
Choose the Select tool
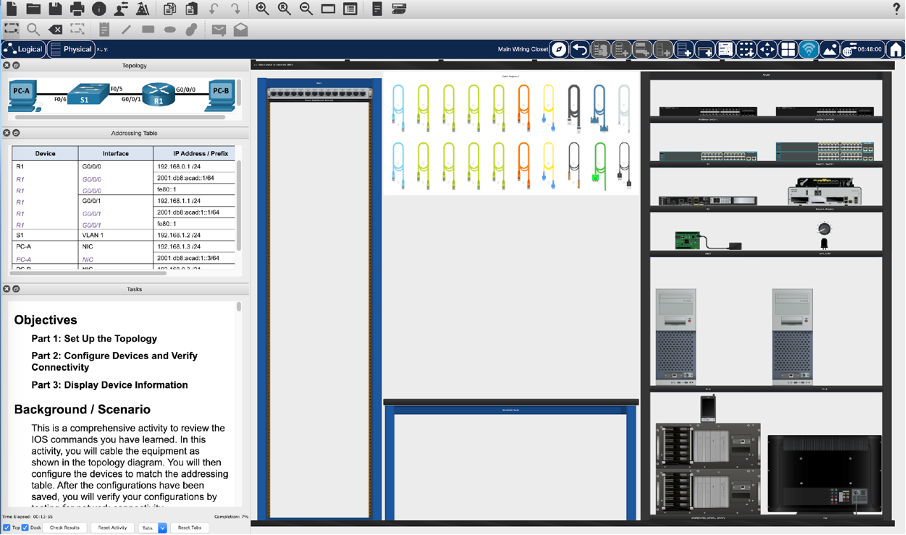[x=12, y=29]
